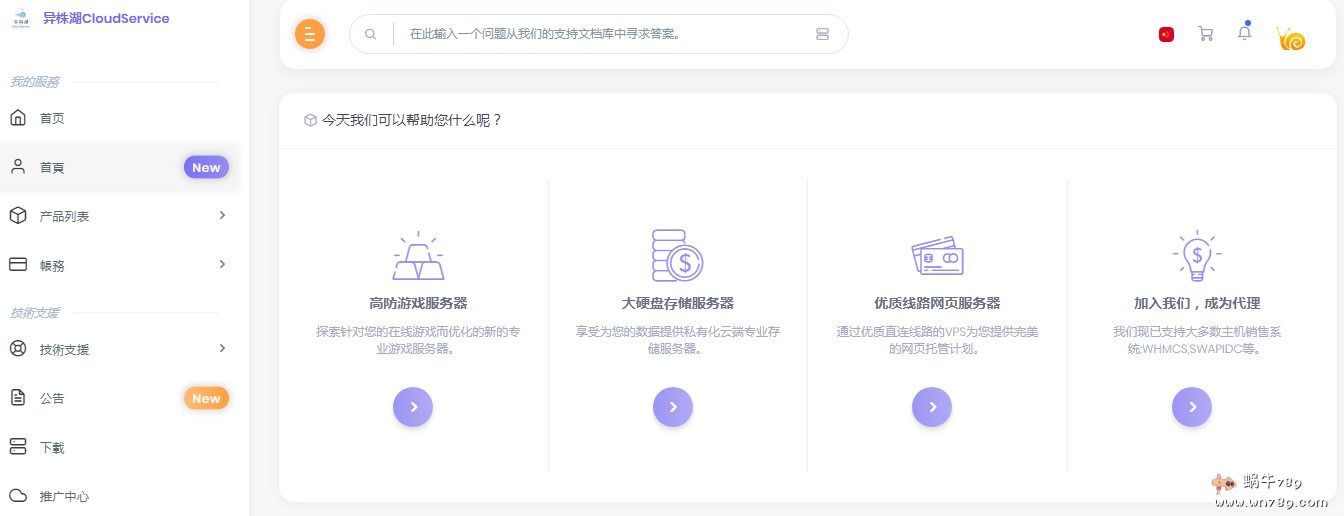Click the server icon inside search bar
The width and height of the screenshot is (1344, 516).
click(x=822, y=34)
